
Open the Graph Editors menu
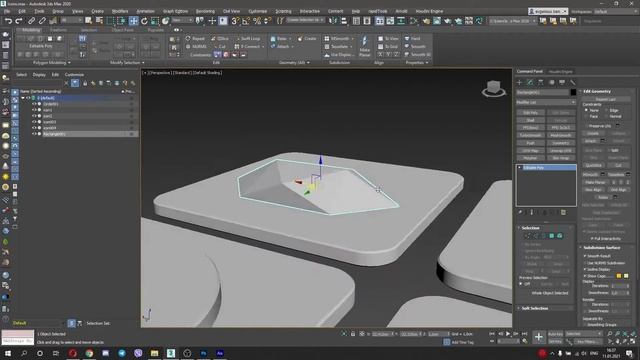[x=175, y=11]
